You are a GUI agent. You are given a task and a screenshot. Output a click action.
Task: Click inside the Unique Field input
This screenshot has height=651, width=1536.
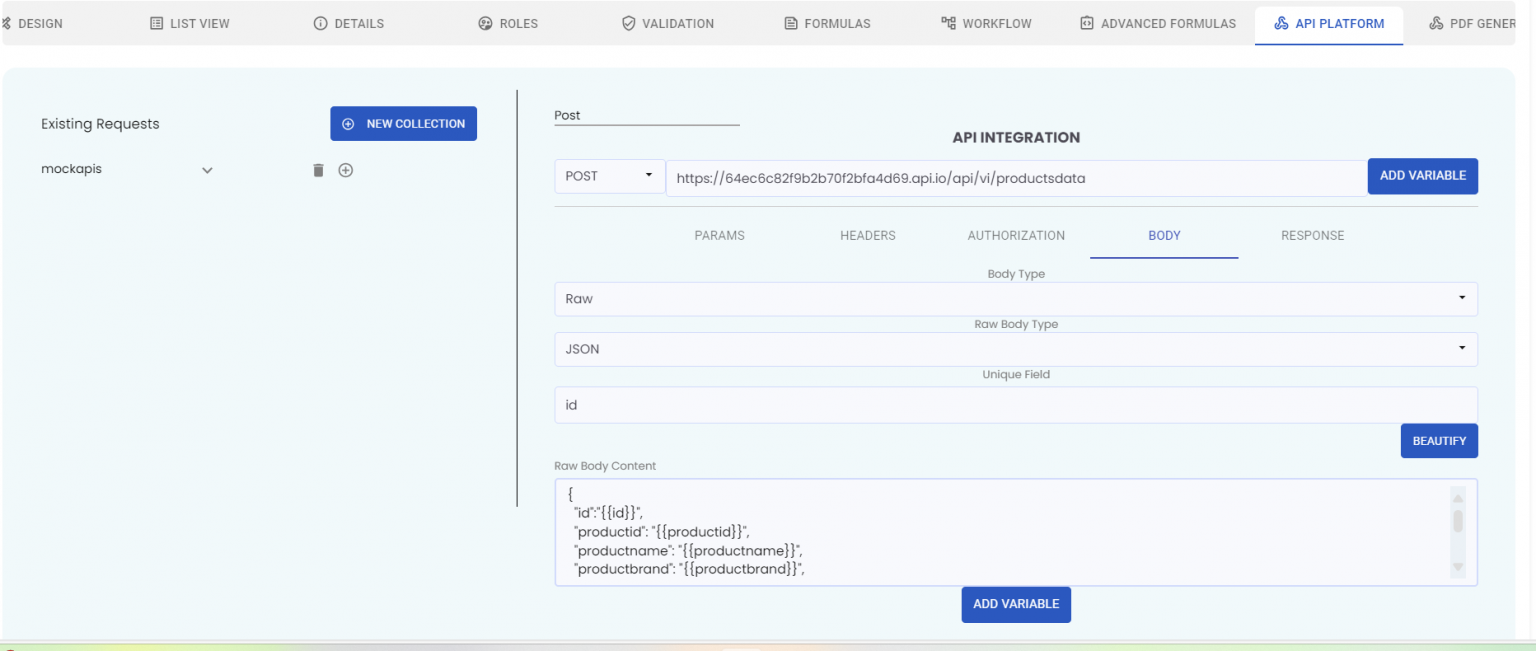(1015, 404)
